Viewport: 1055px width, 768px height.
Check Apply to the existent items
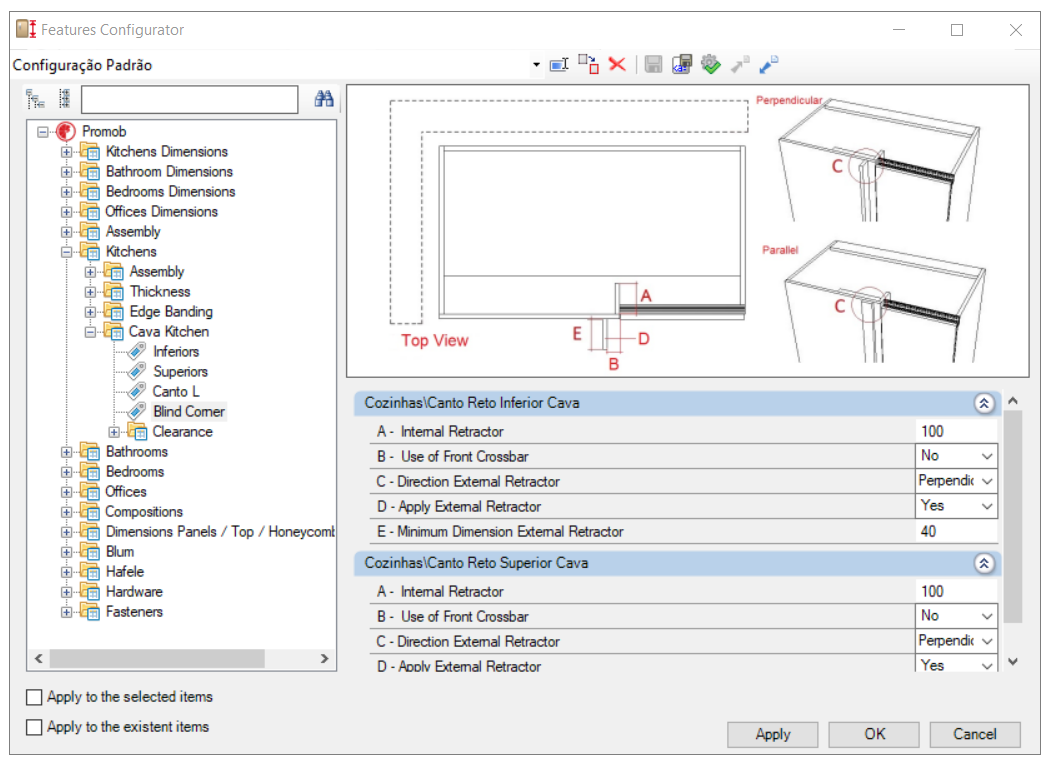[x=34, y=727]
